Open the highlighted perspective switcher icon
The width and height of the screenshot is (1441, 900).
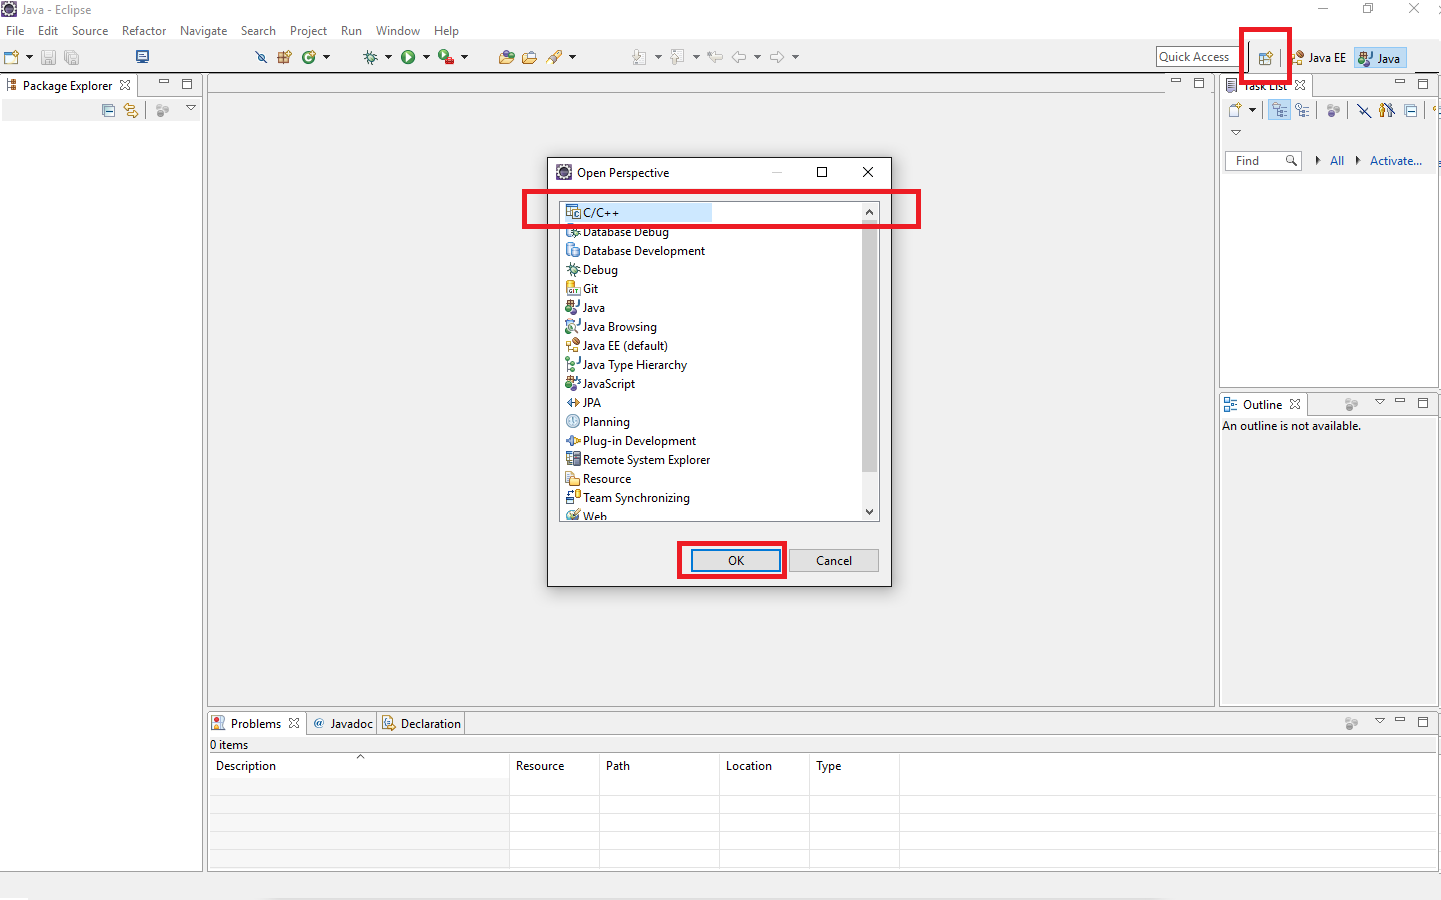(1265, 57)
